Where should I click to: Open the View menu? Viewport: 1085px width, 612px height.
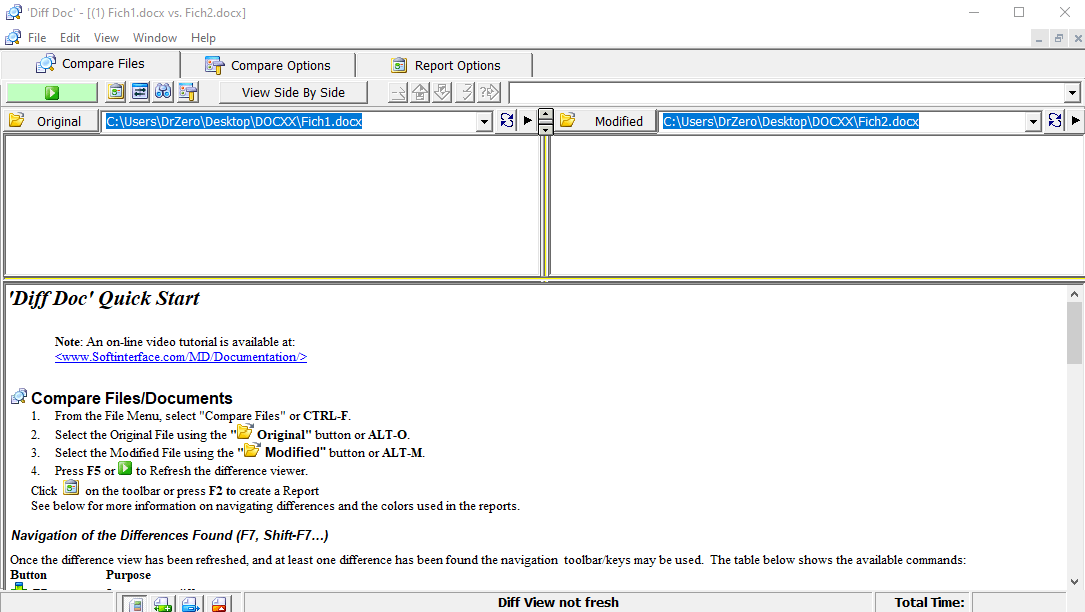[x=107, y=37]
